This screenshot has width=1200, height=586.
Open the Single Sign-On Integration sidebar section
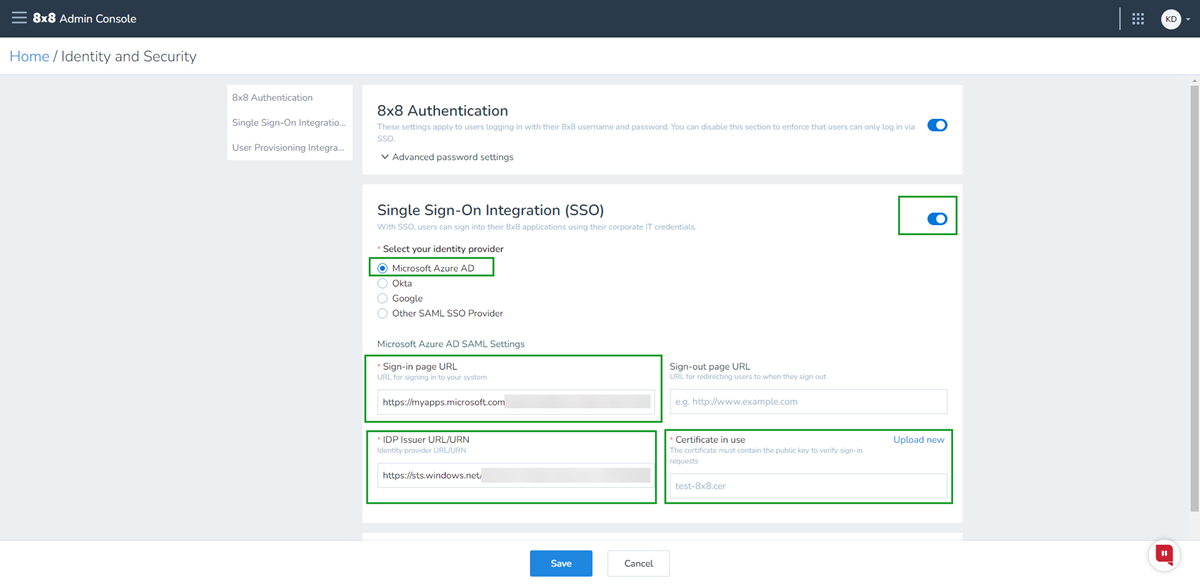coord(289,122)
